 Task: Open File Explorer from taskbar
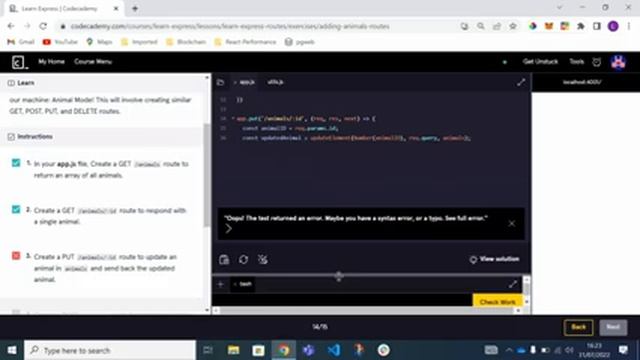(x=233, y=350)
